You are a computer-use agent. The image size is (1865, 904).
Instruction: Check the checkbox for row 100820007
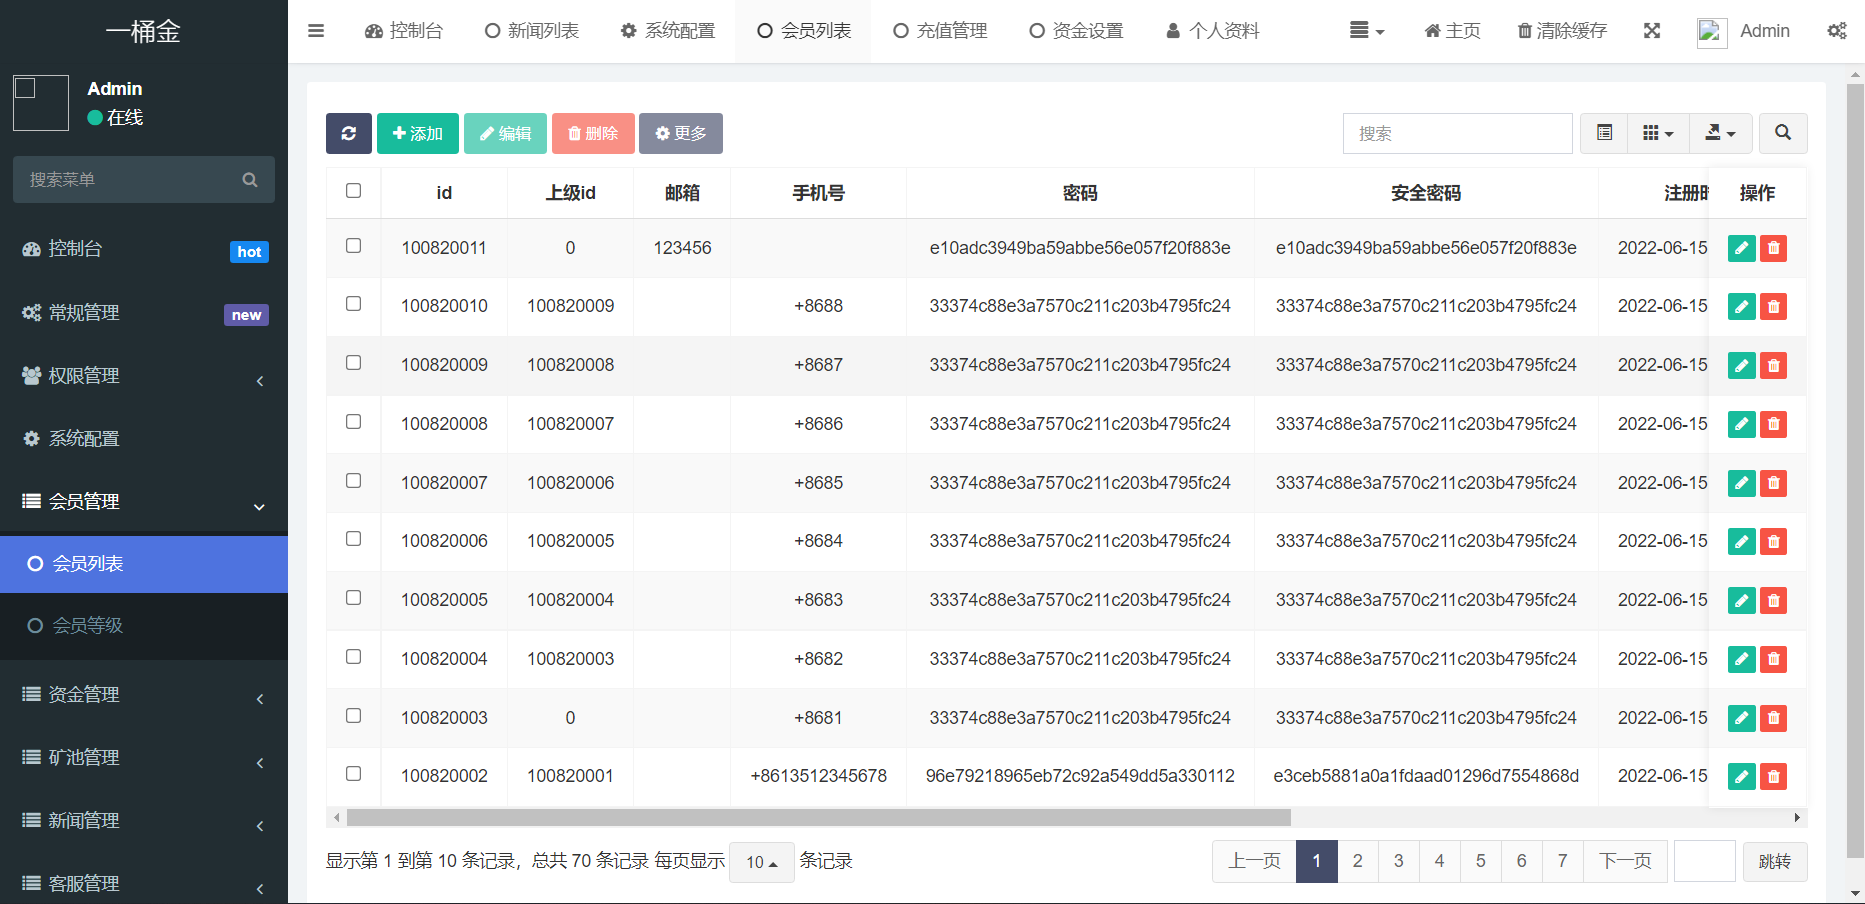[x=353, y=481]
